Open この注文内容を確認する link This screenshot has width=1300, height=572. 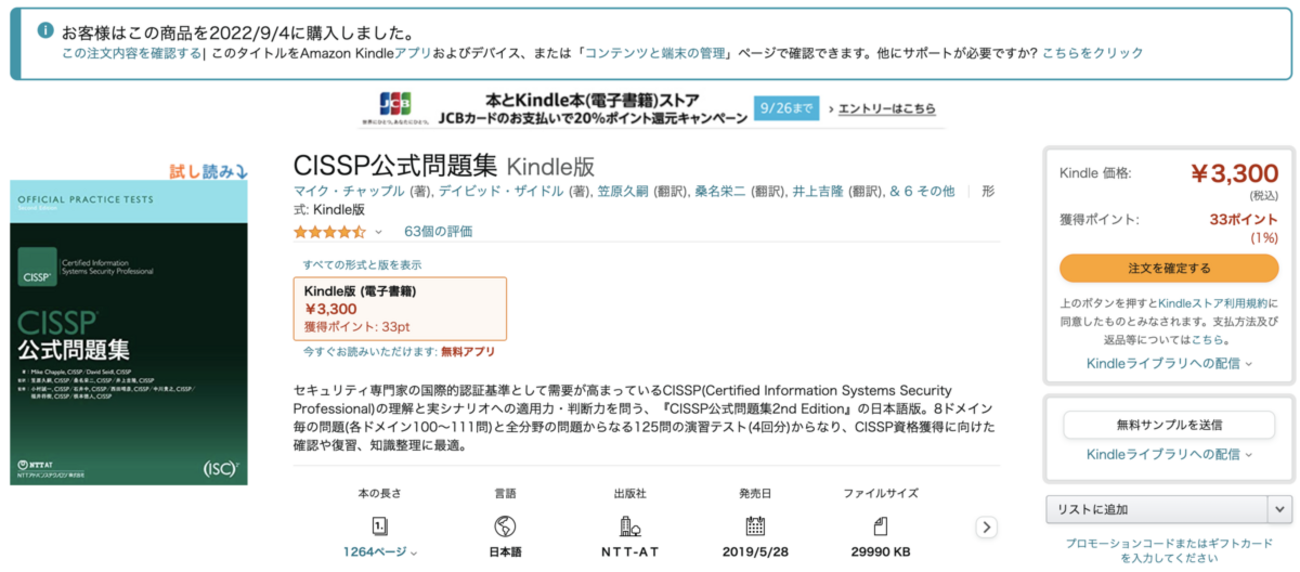click(131, 53)
